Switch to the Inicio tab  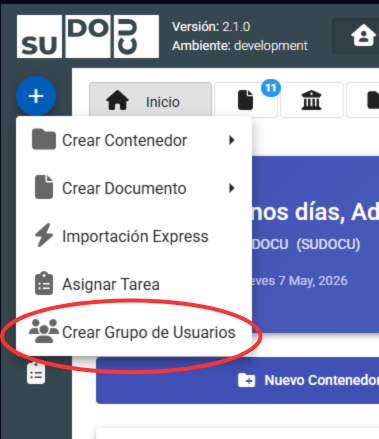pyautogui.click(x=150, y=101)
